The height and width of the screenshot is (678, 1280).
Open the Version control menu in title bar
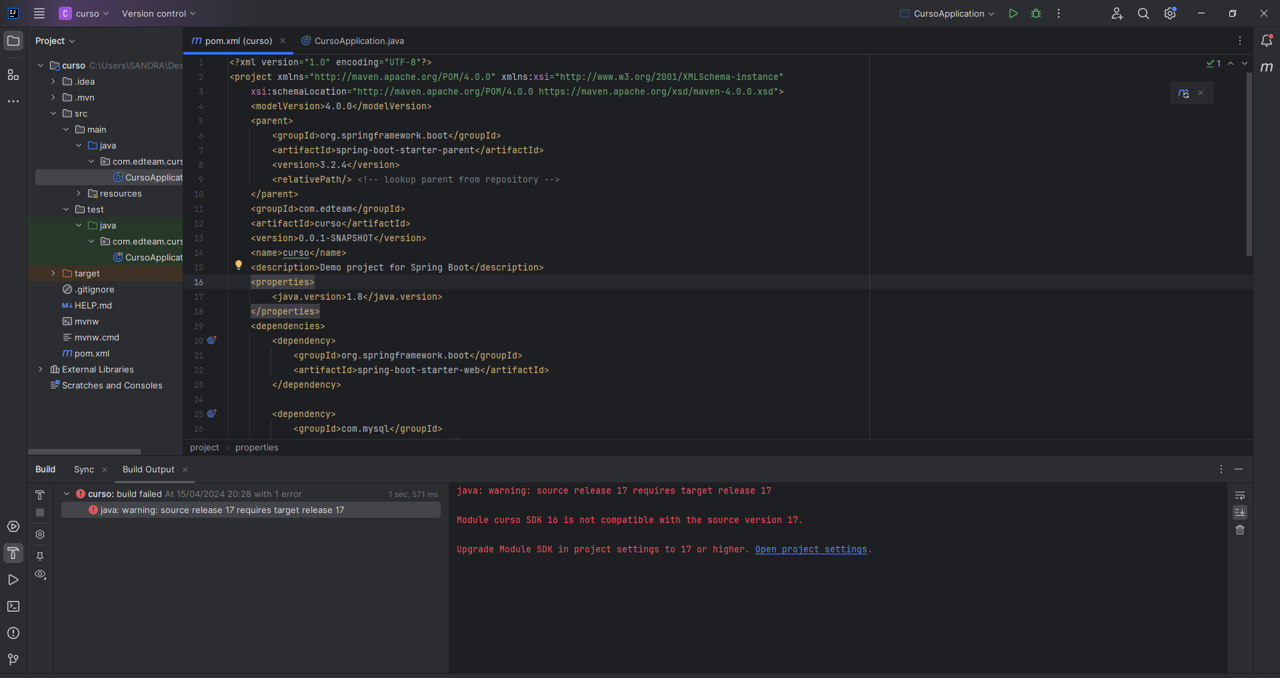[158, 14]
